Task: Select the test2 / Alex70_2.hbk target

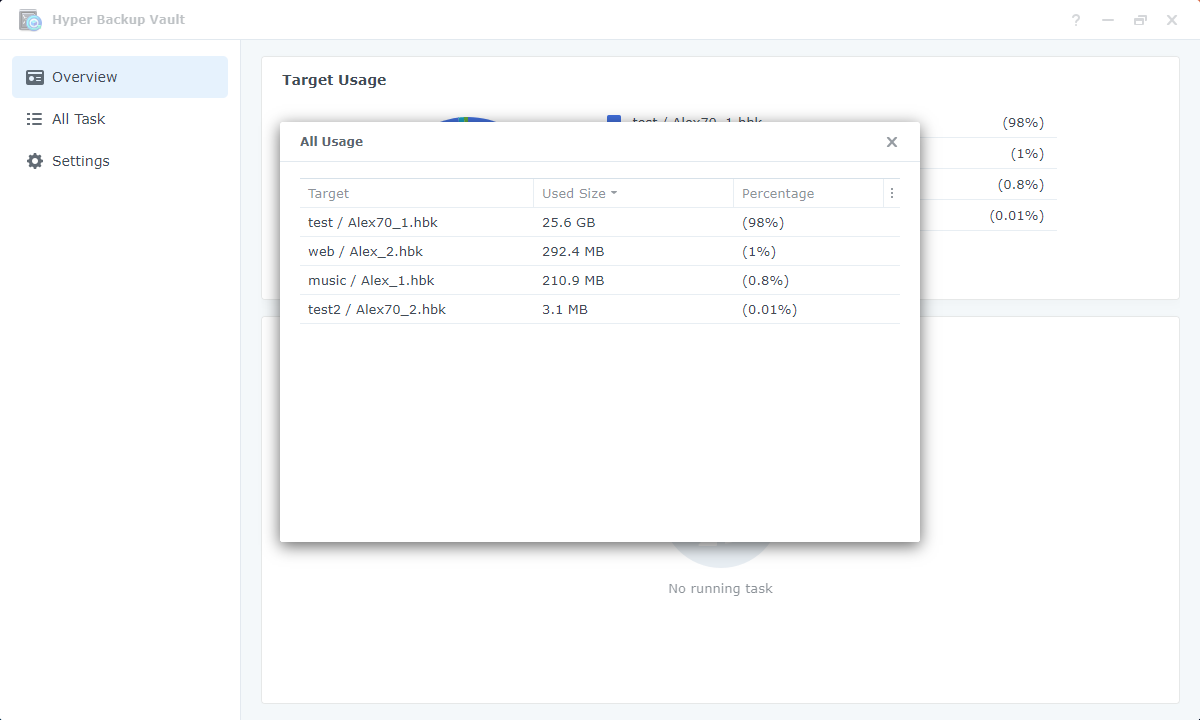Action: (x=377, y=309)
